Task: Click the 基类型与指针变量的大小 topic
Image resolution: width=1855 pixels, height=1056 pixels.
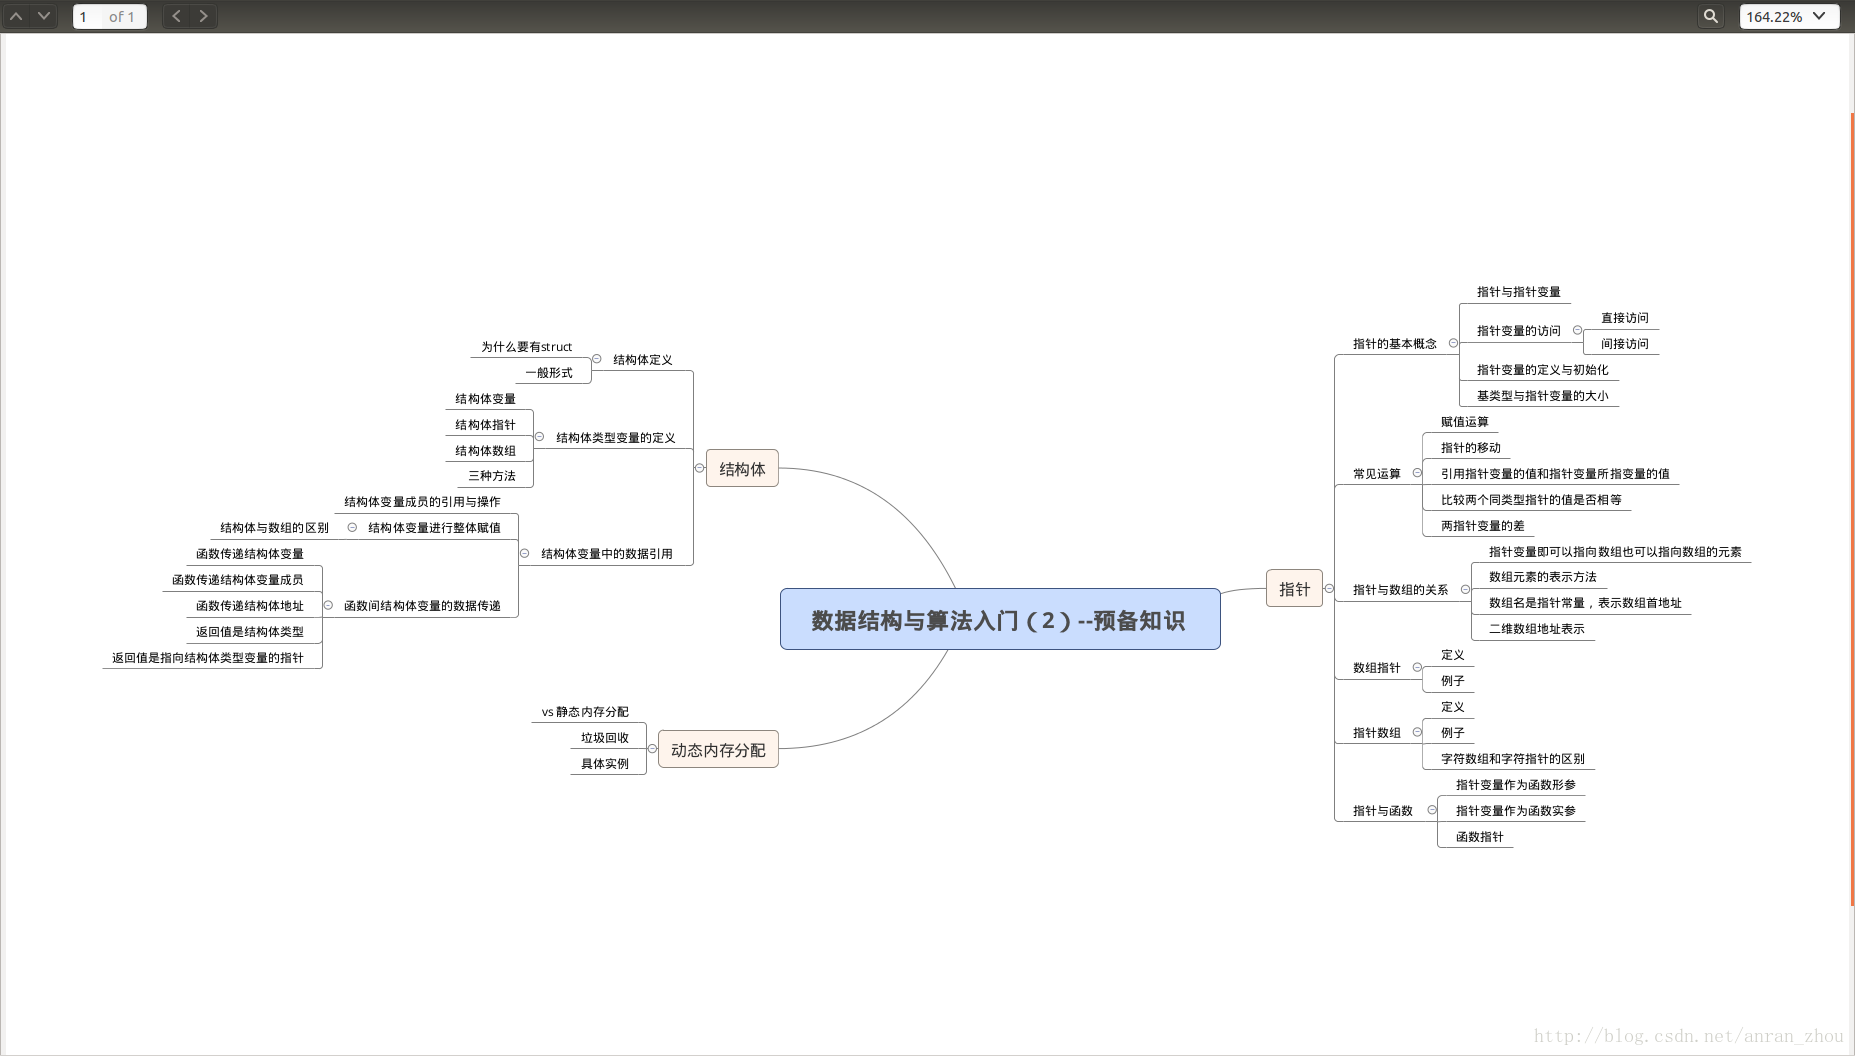Action: 1543,396
